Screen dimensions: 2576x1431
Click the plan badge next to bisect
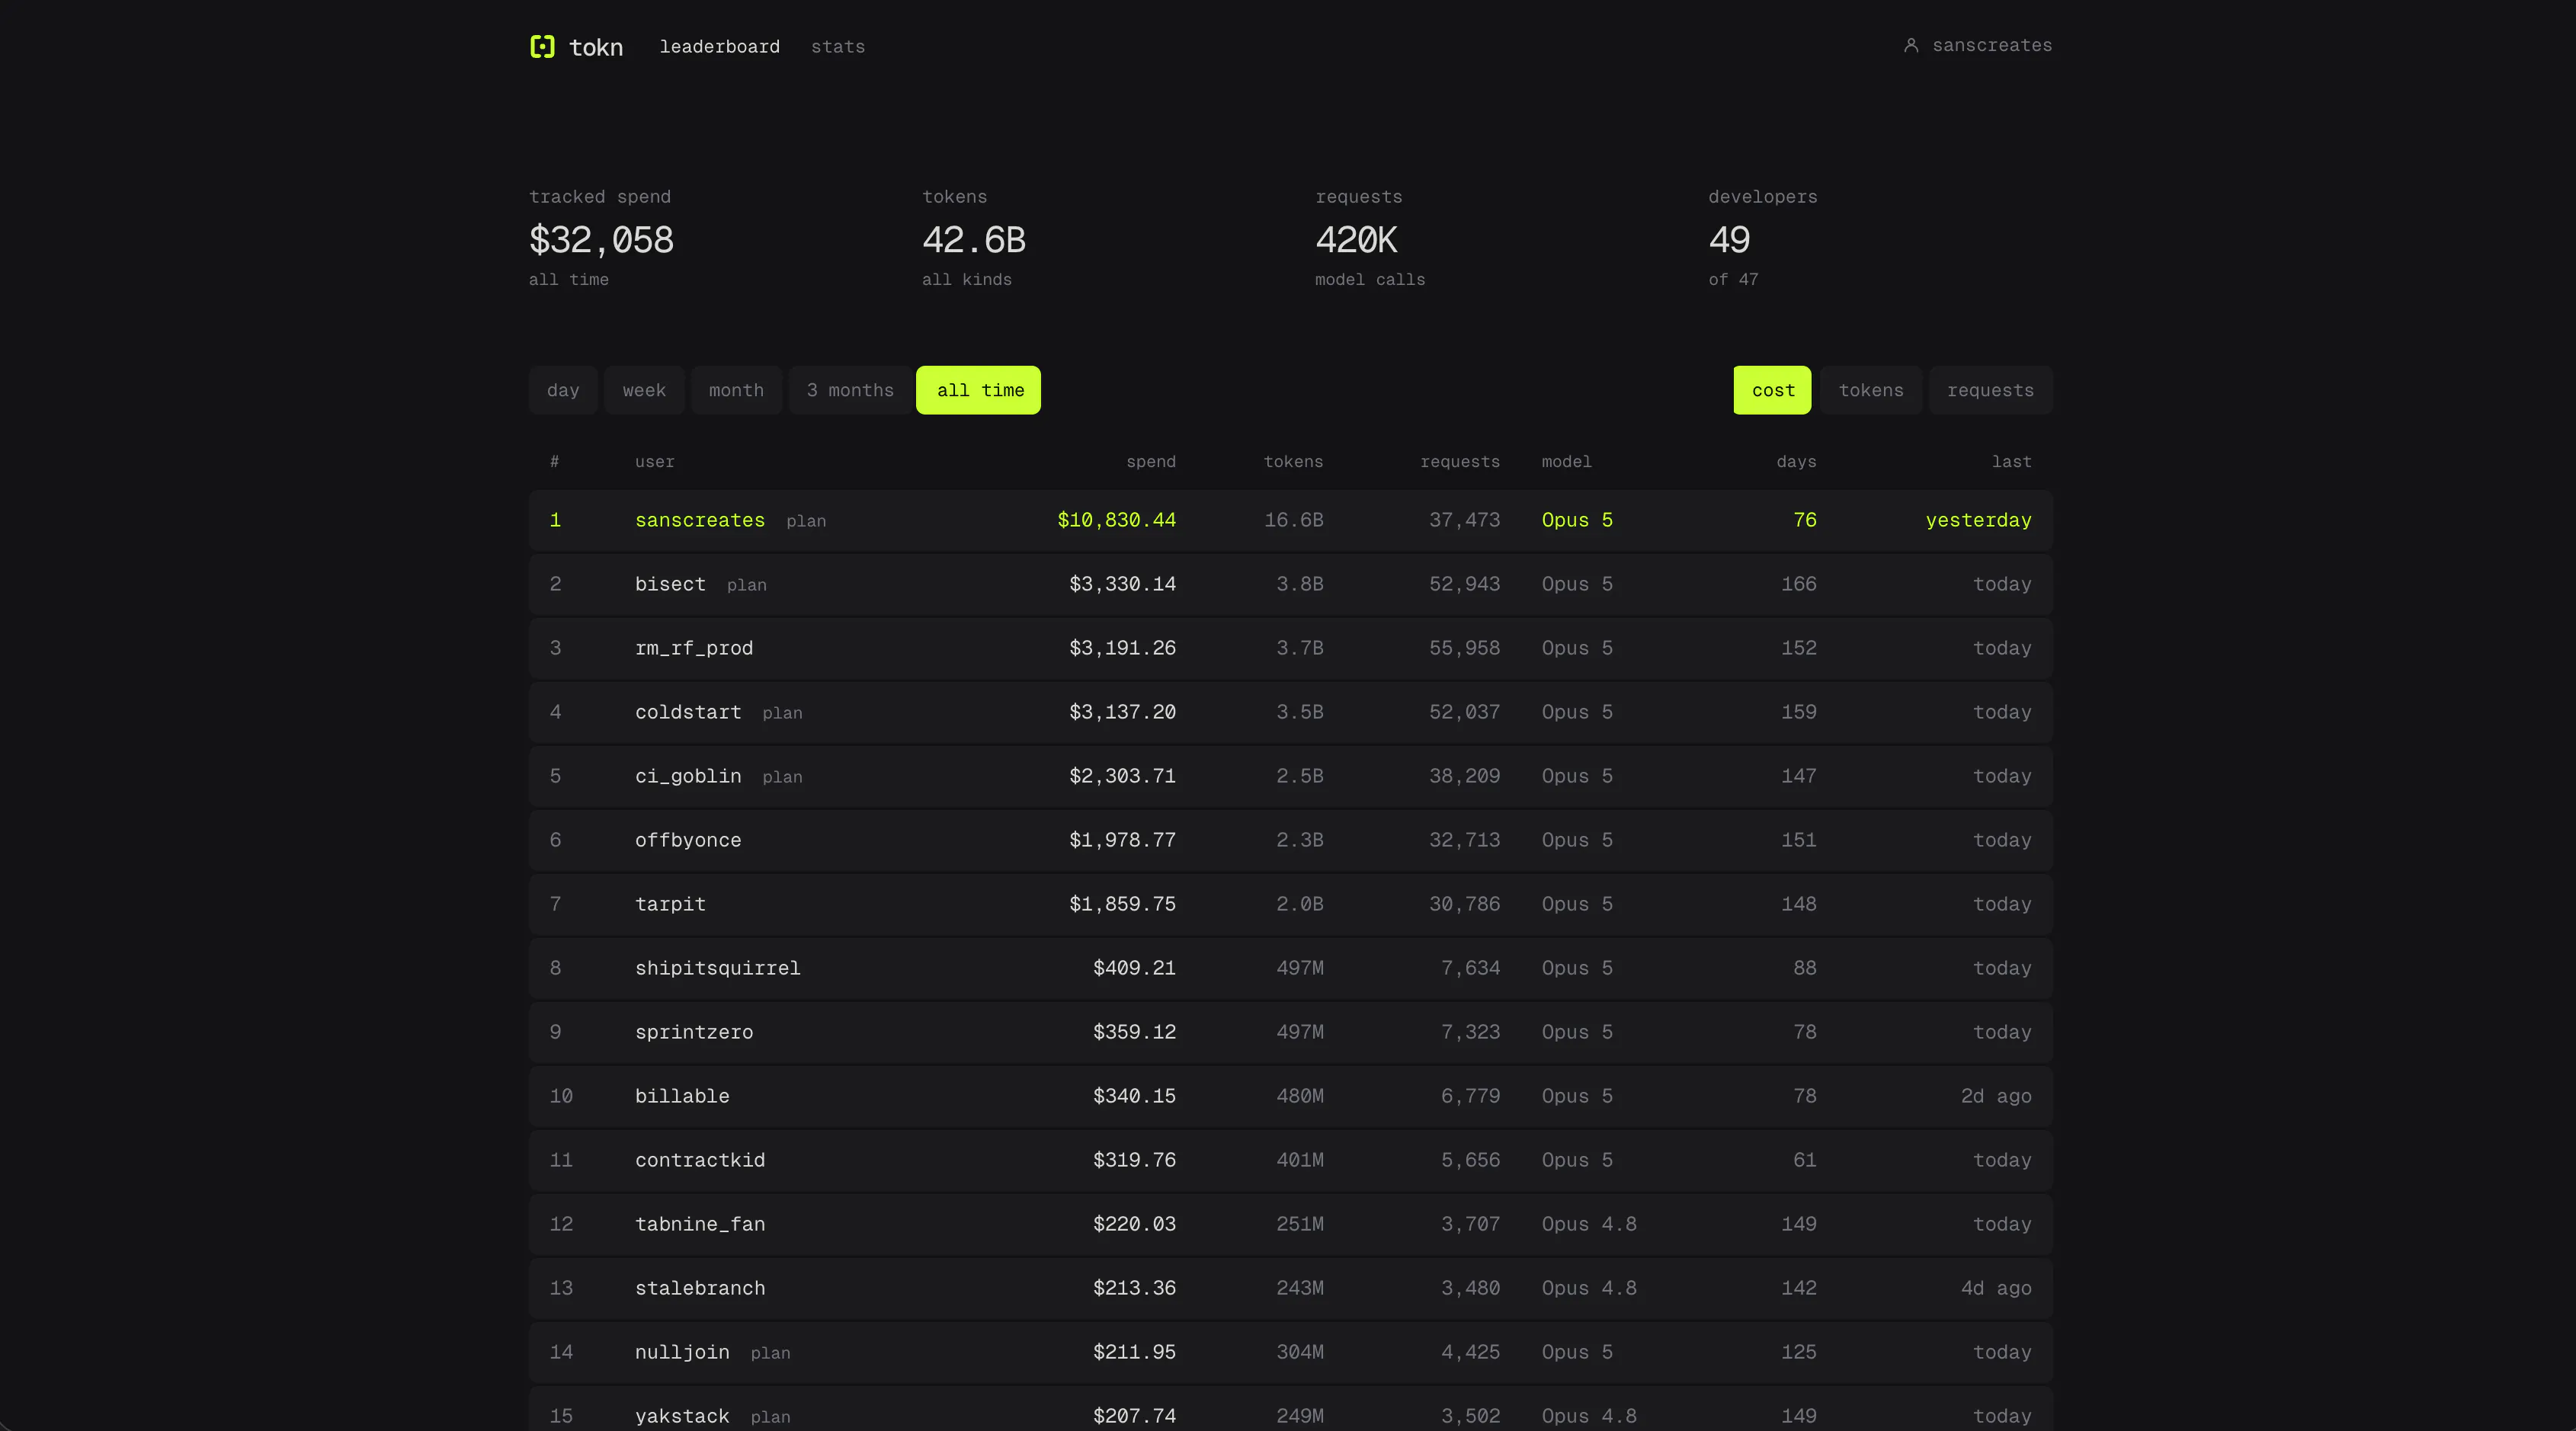coord(747,585)
